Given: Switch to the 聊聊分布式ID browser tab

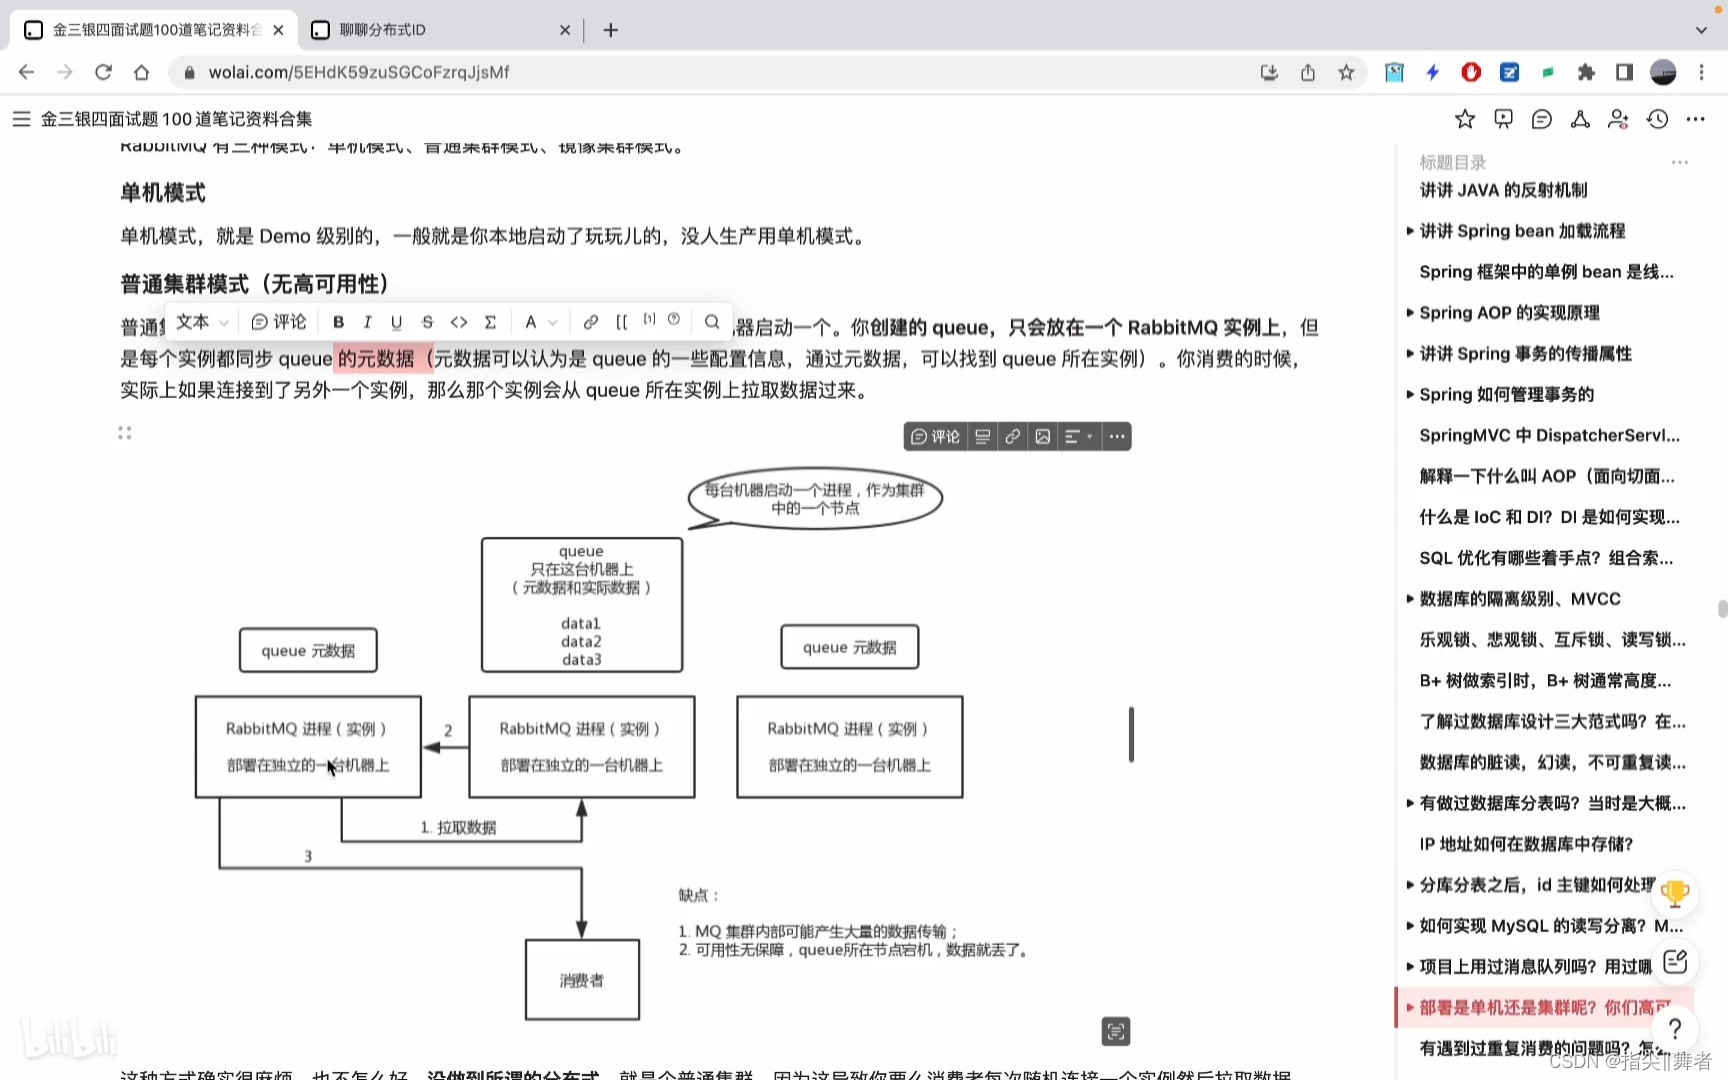Looking at the screenshot, I should click(x=440, y=30).
